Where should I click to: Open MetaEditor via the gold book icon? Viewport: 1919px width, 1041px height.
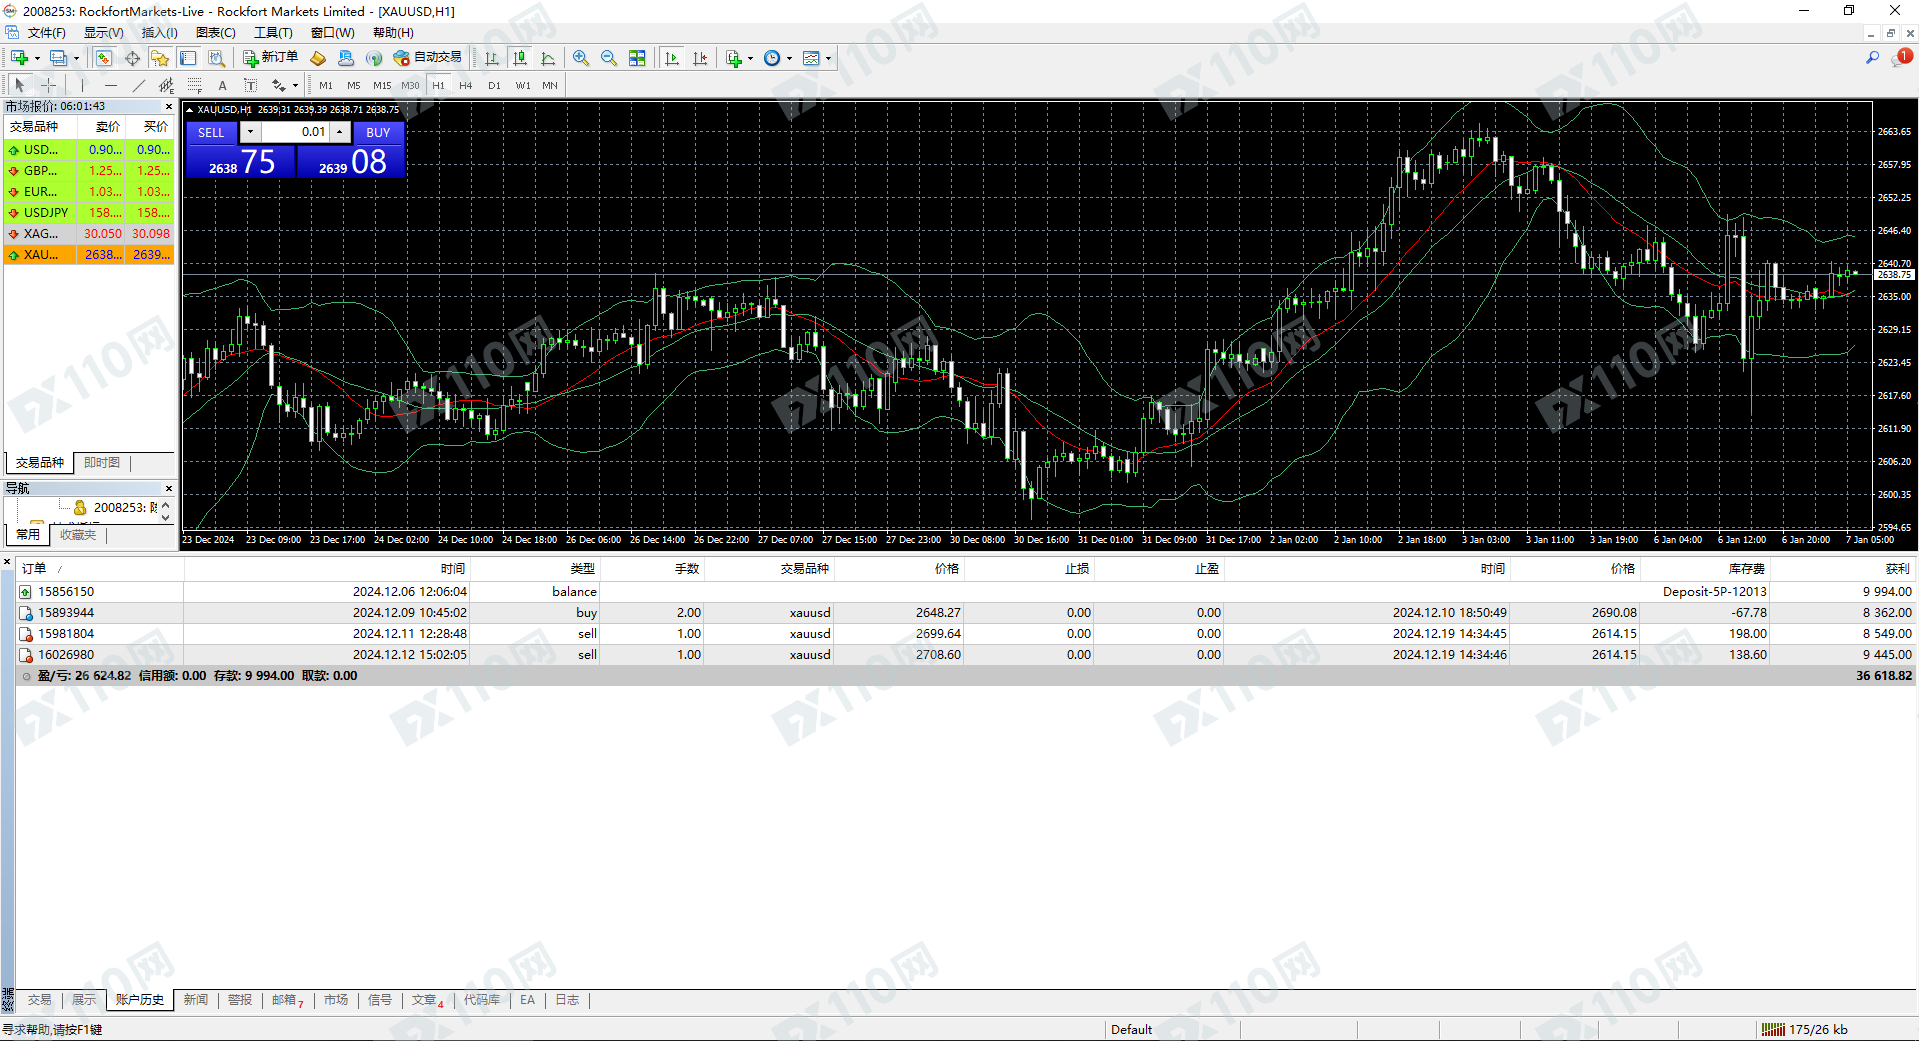click(x=318, y=58)
